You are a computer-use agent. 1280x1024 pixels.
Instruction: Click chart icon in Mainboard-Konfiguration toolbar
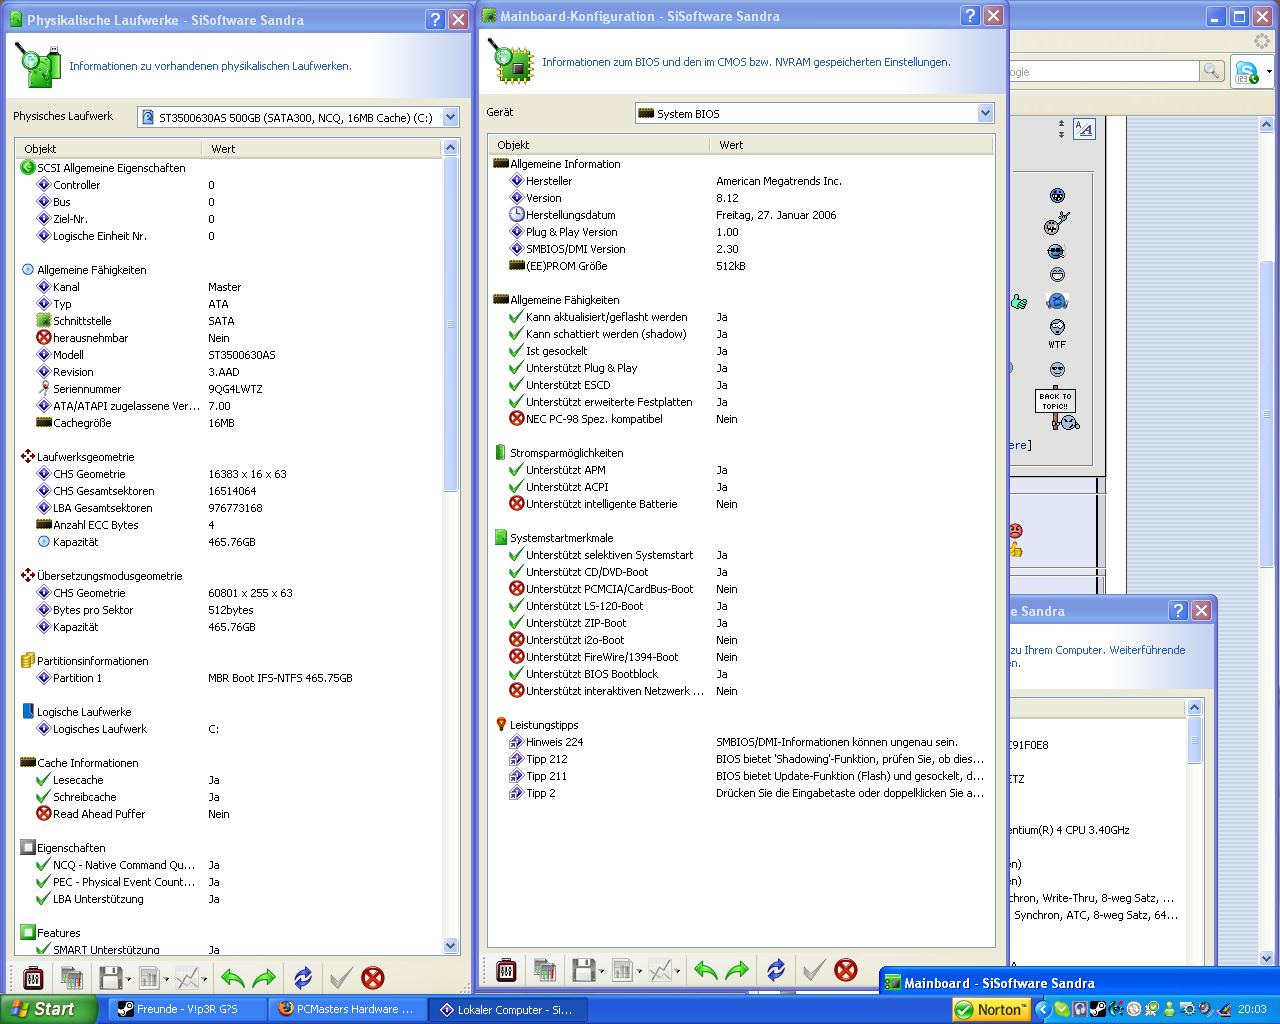[x=660, y=969]
